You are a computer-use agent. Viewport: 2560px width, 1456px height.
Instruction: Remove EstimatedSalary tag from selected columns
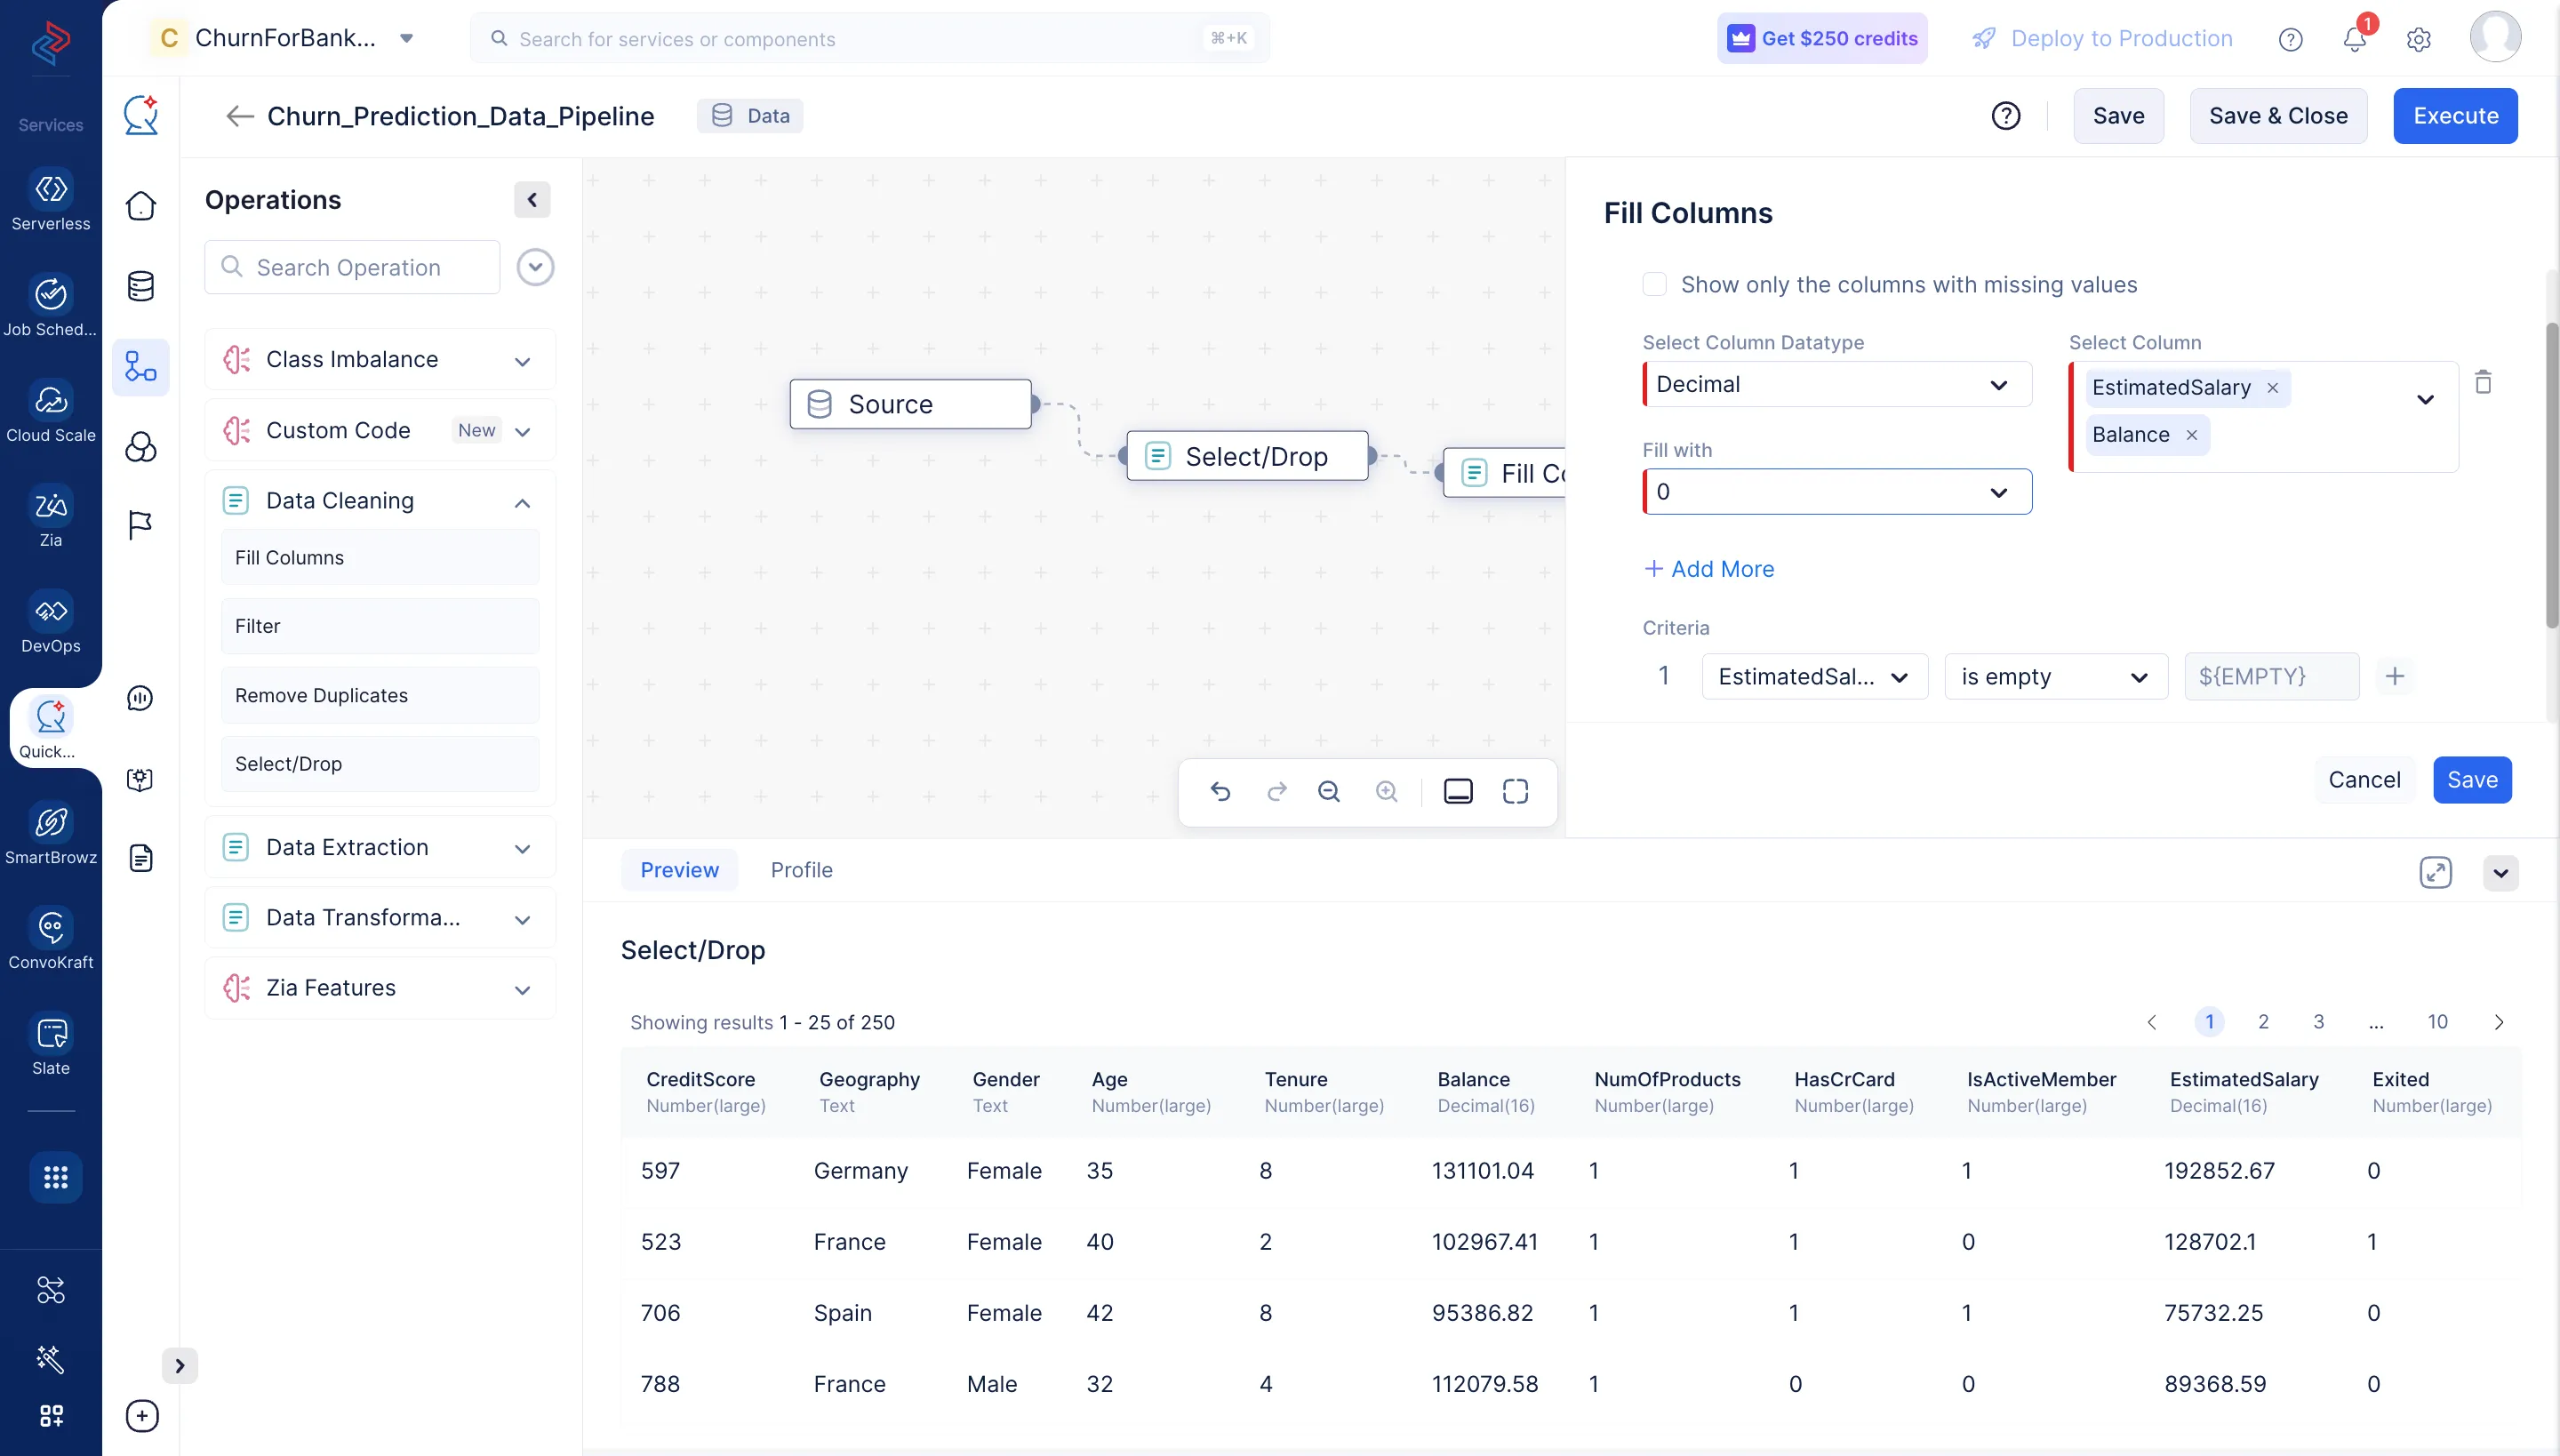[2272, 388]
